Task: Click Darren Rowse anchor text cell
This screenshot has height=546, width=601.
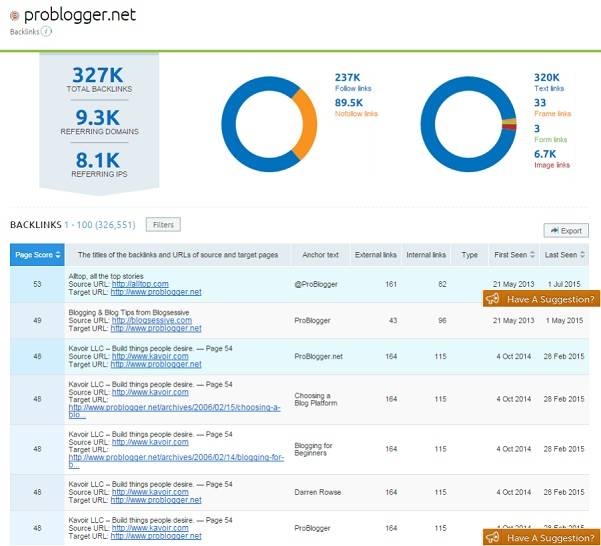Action: tap(317, 492)
